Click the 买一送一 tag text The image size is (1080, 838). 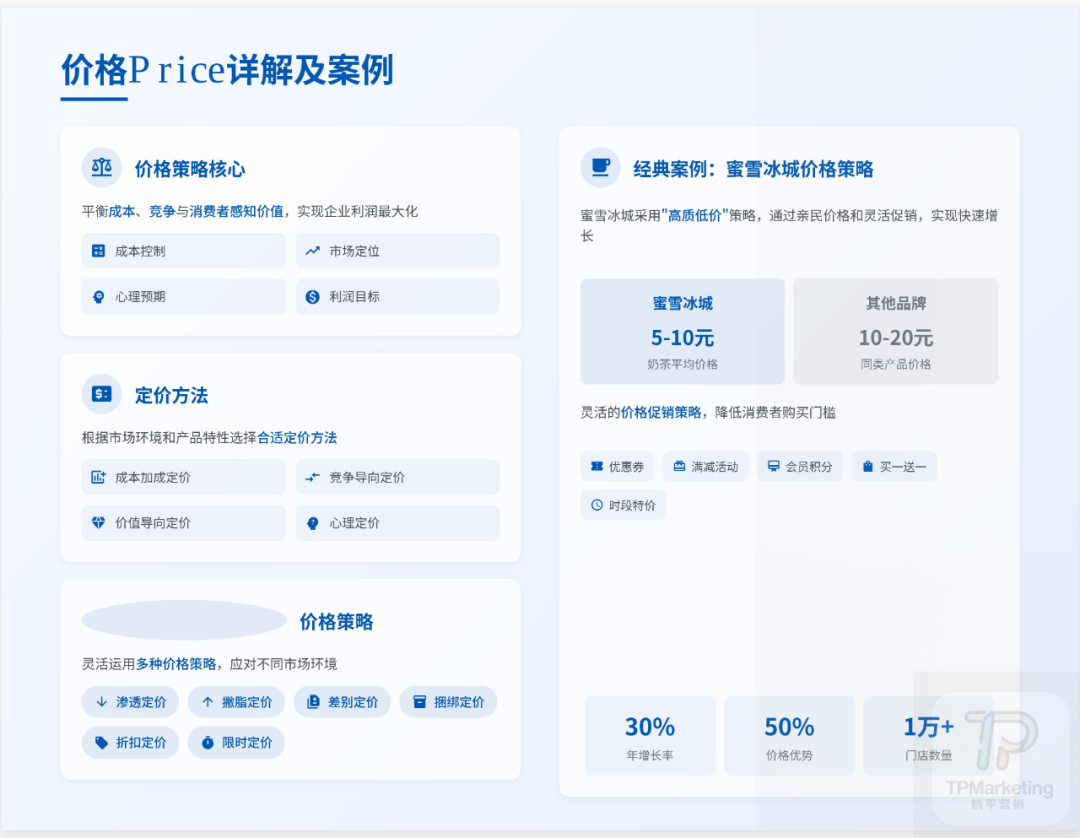click(x=903, y=467)
